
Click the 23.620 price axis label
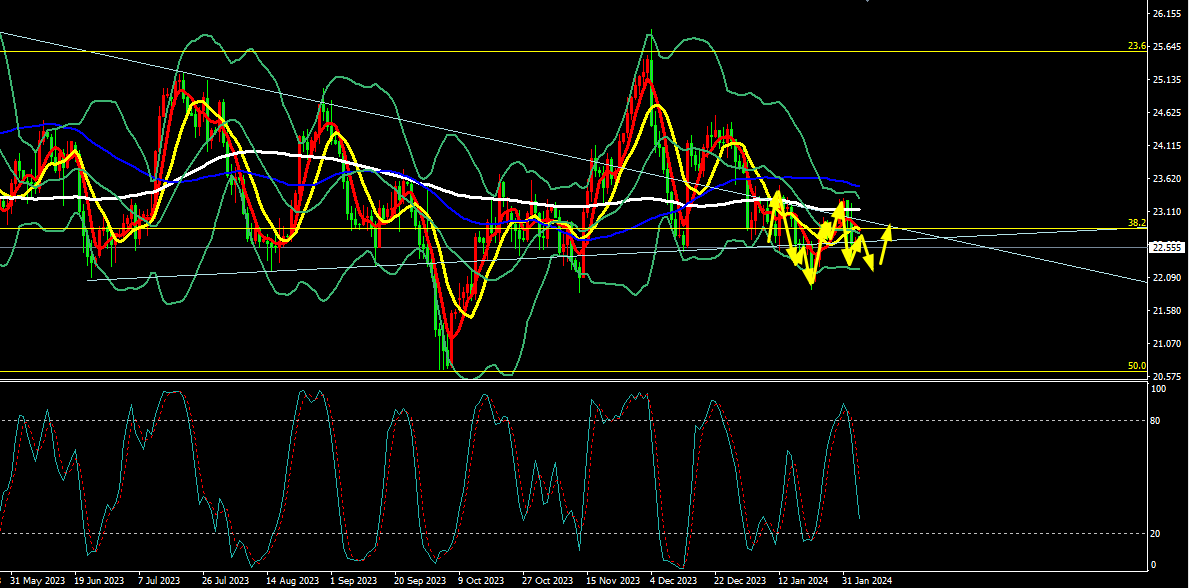click(x=1167, y=179)
